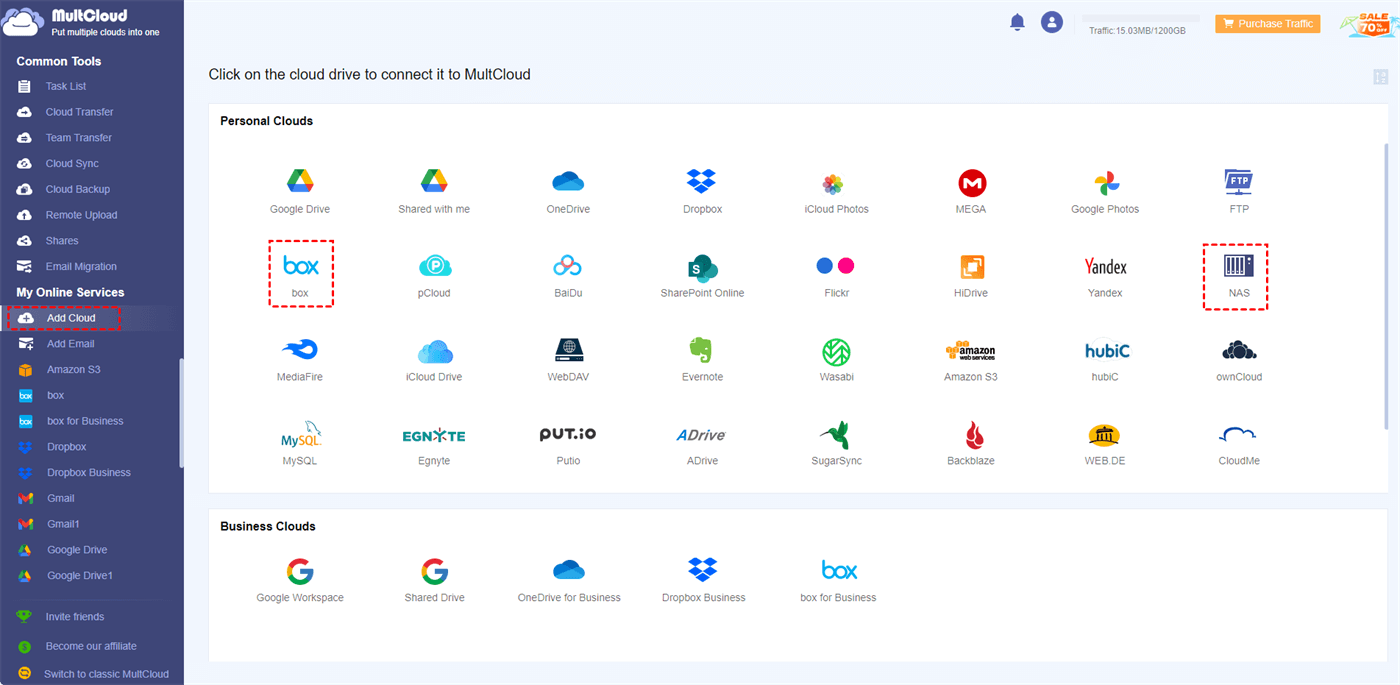Pick the SugarSync icon
Screen dimensions: 1400x685
(834, 434)
